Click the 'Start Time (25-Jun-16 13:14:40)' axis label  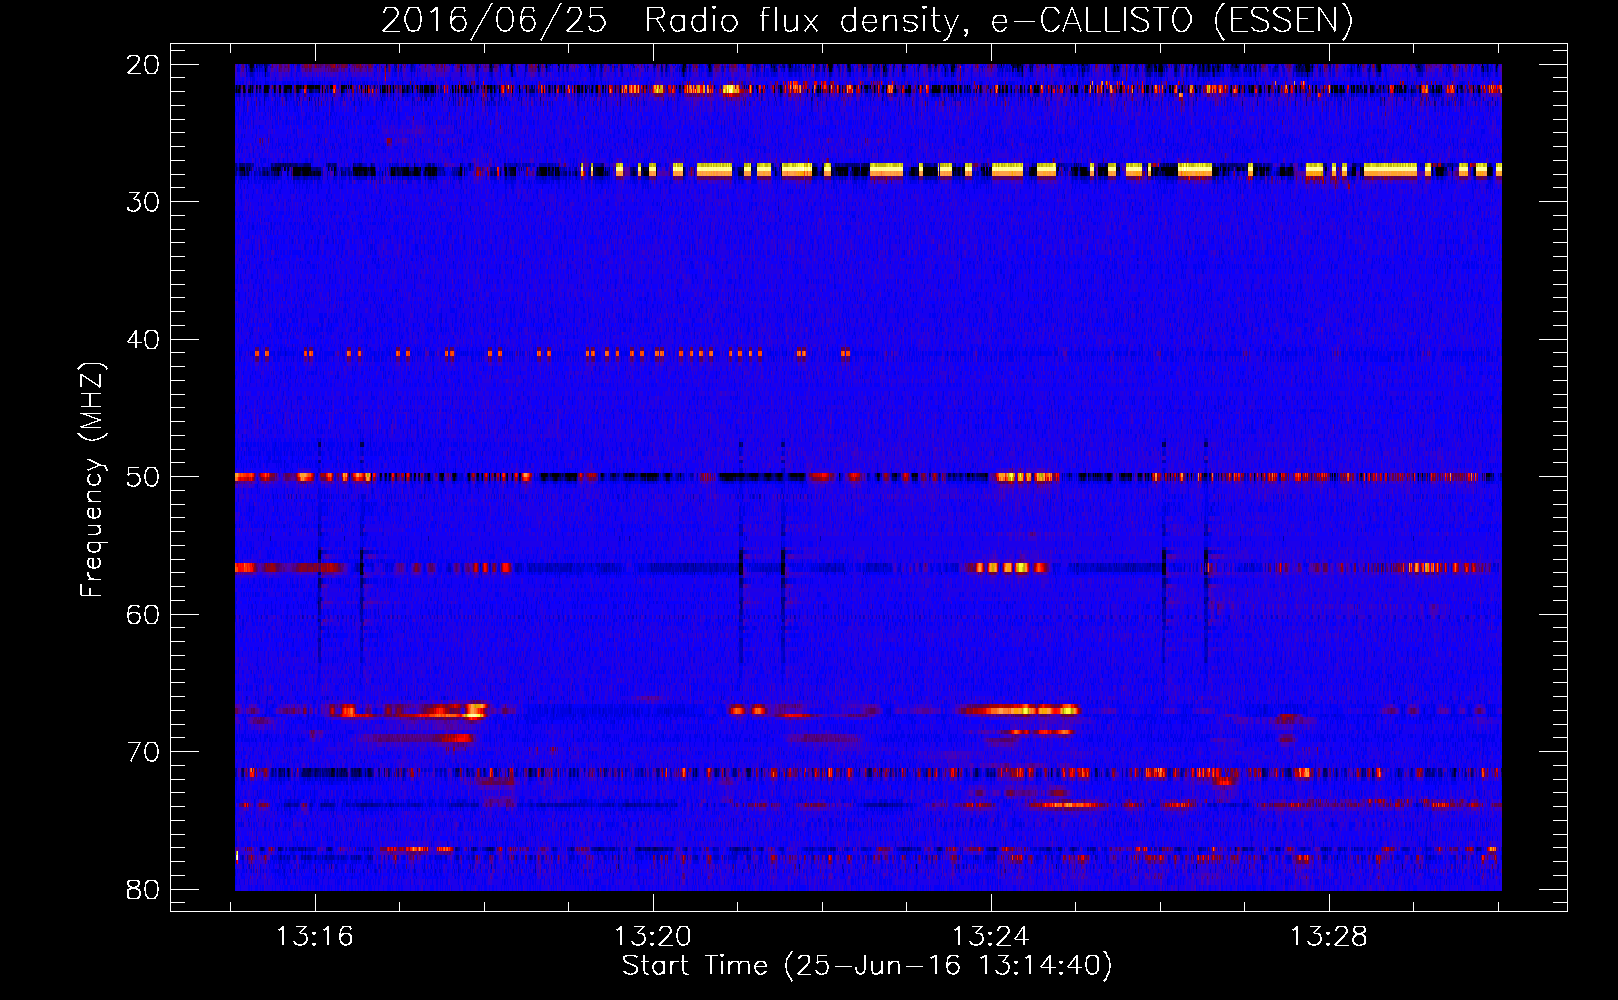(x=867, y=966)
